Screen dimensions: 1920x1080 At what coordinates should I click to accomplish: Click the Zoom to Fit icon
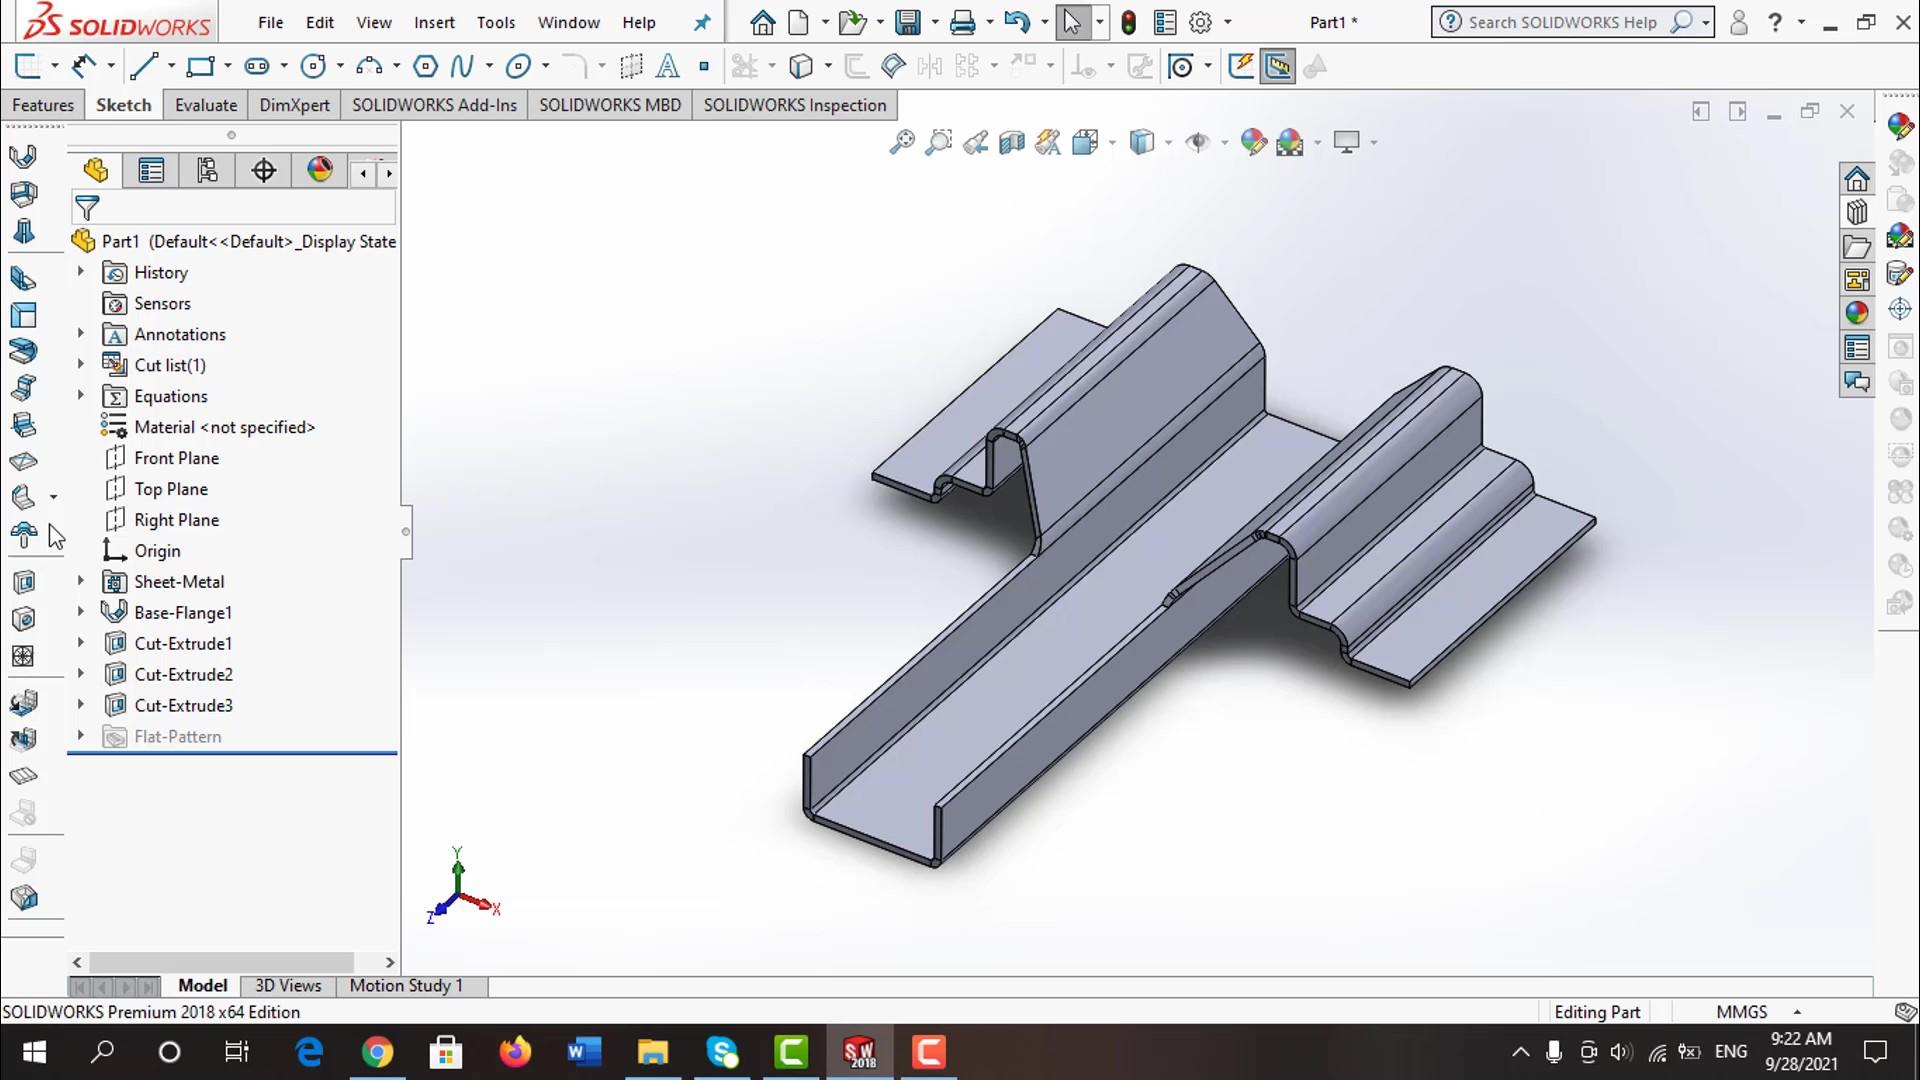coord(901,142)
